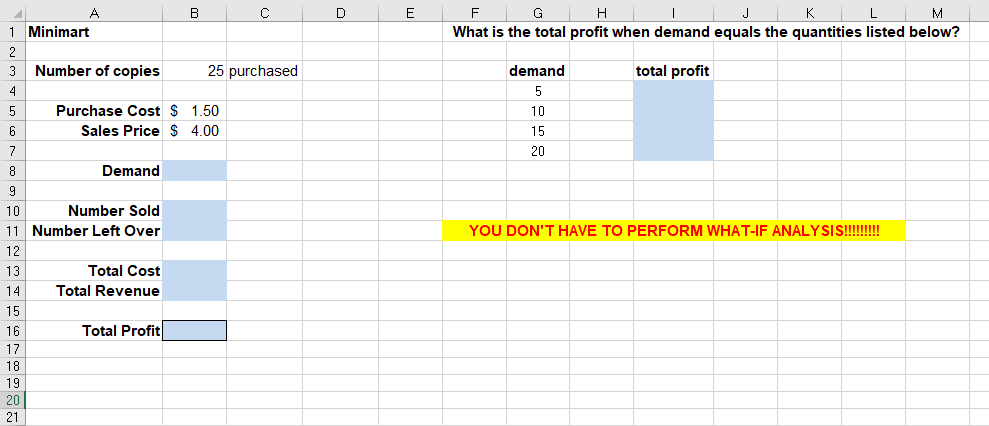Select the Number Left Over label
Screen dimensions: 989x426
pyautogui.click(x=96, y=231)
